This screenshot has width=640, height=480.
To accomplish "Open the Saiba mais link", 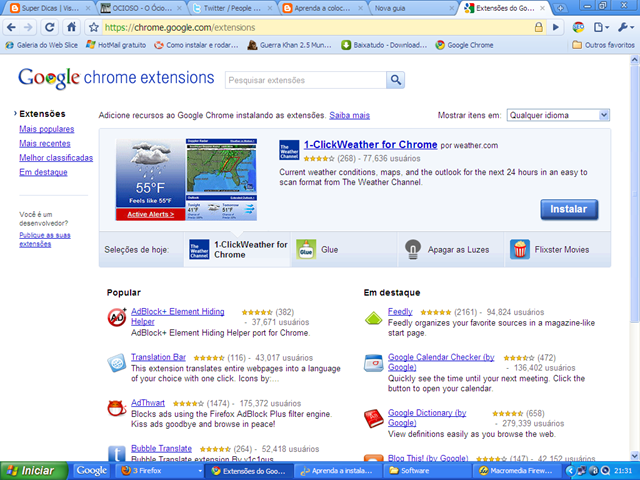I will tap(349, 116).
